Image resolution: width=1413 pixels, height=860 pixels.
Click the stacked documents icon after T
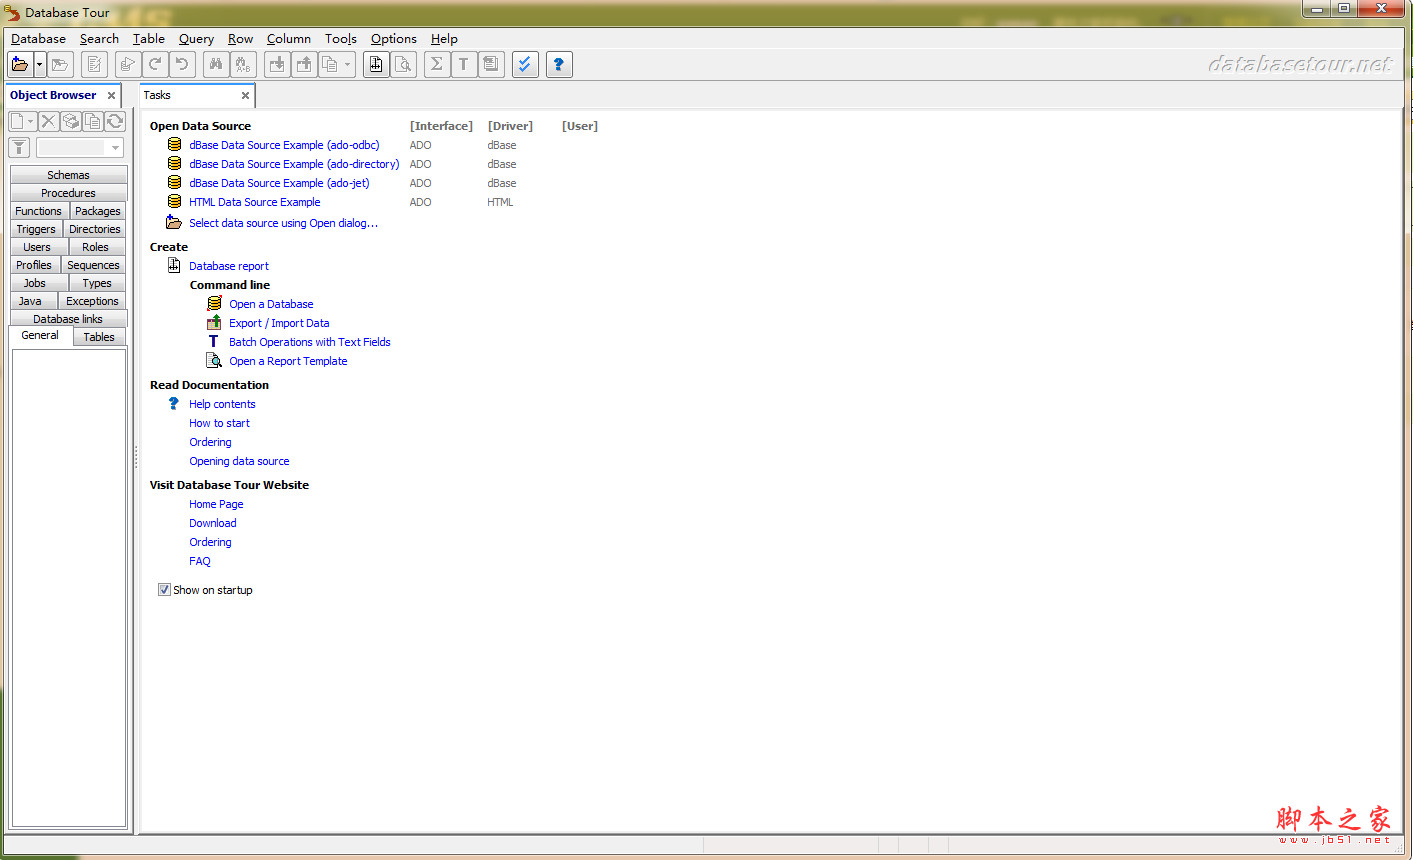point(491,65)
